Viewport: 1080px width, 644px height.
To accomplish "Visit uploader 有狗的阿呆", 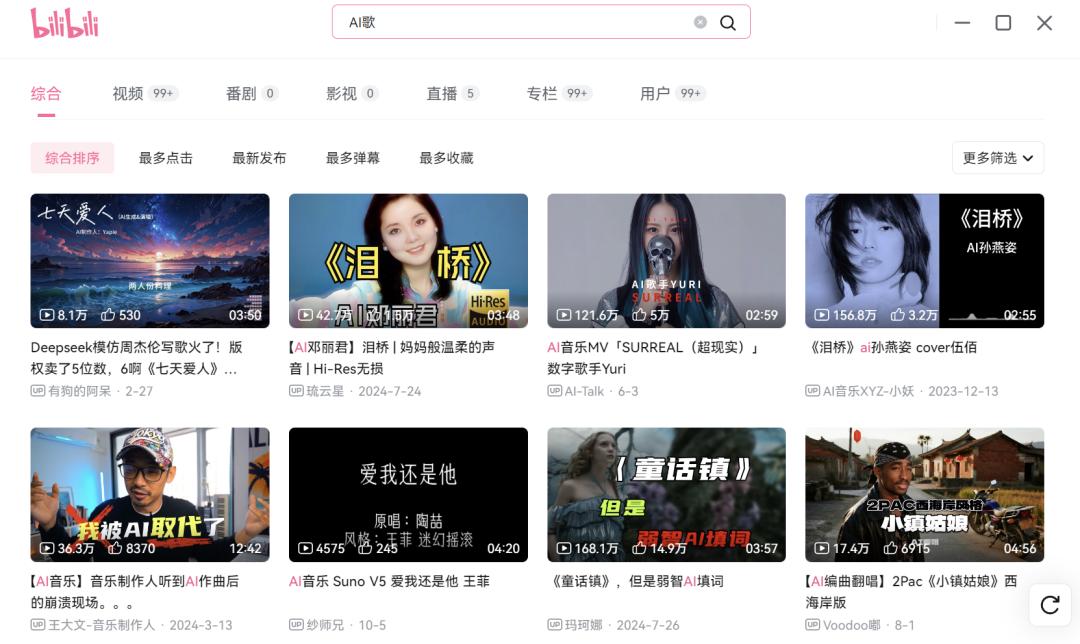I will click(x=79, y=391).
